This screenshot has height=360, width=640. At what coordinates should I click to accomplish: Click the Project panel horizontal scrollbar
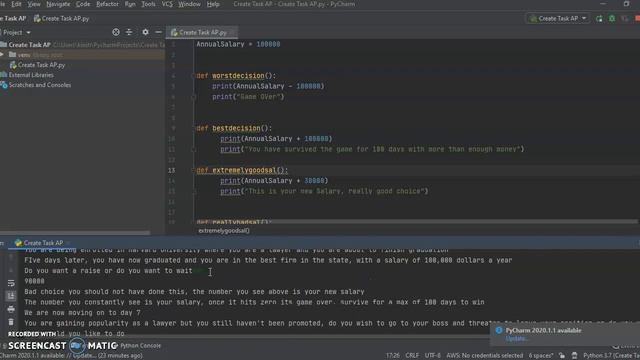point(75,233)
